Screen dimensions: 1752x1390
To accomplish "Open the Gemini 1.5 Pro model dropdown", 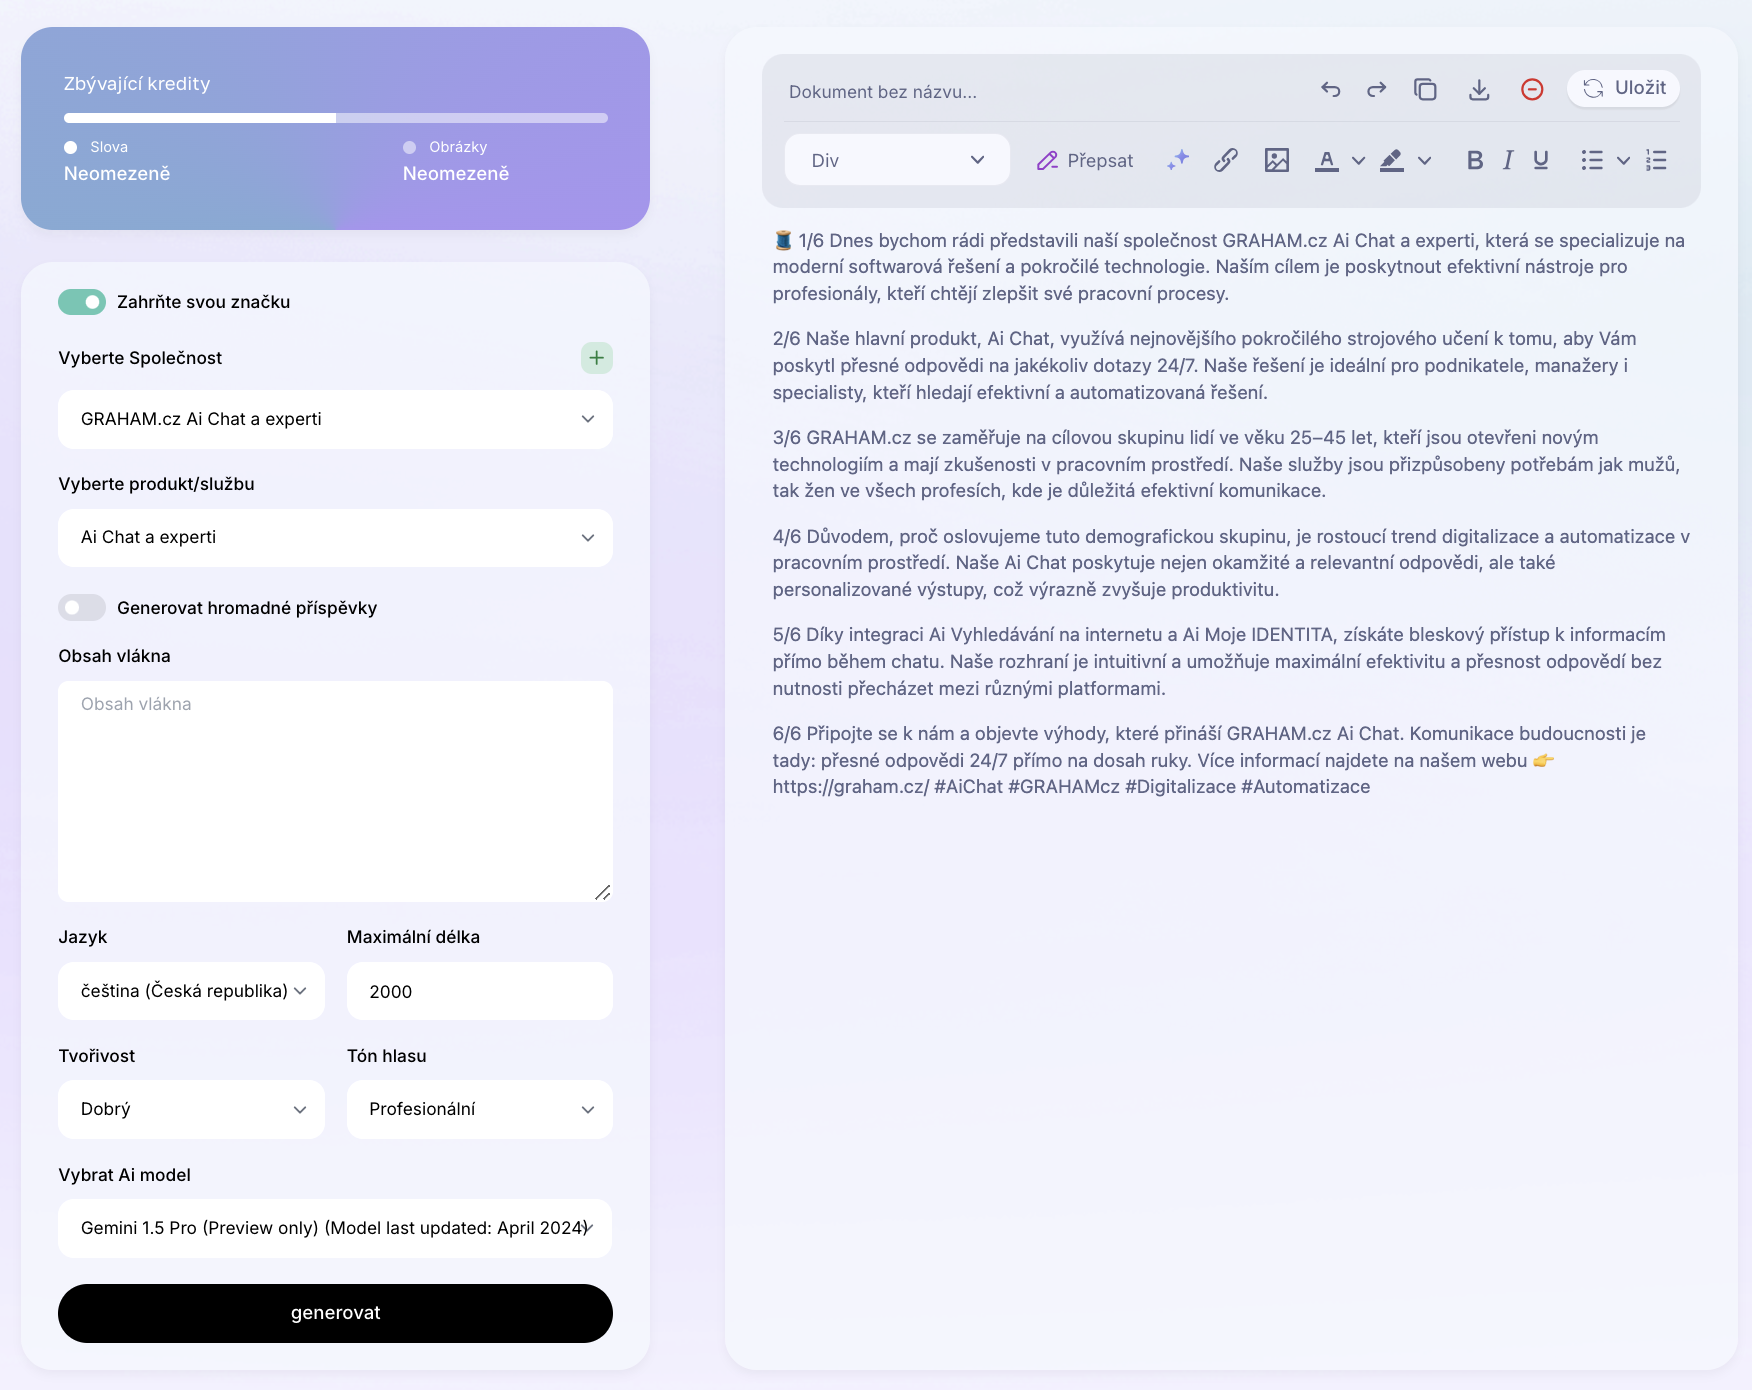I will (x=335, y=1228).
